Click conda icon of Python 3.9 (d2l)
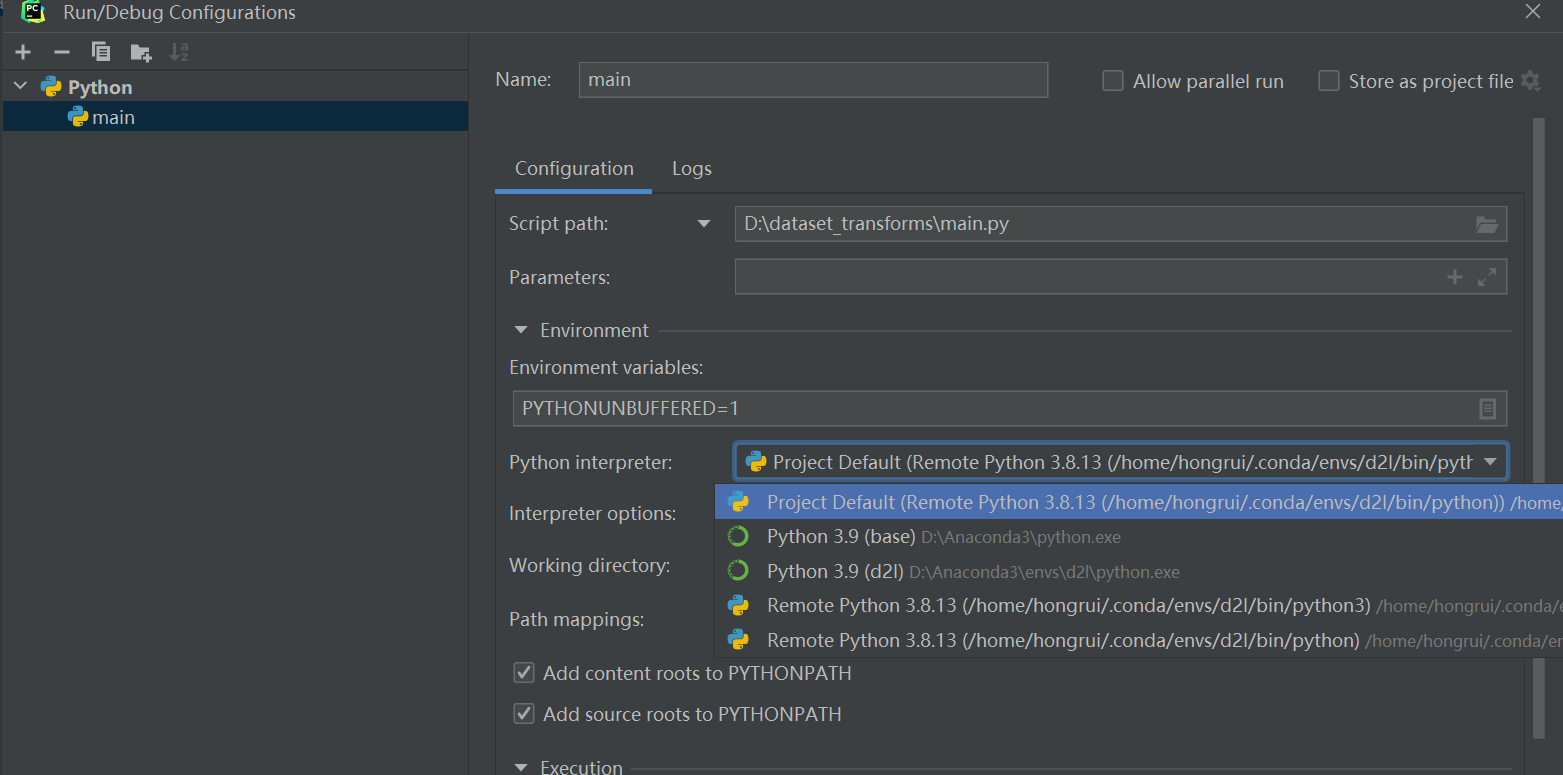Image resolution: width=1563 pixels, height=775 pixels. click(x=738, y=572)
